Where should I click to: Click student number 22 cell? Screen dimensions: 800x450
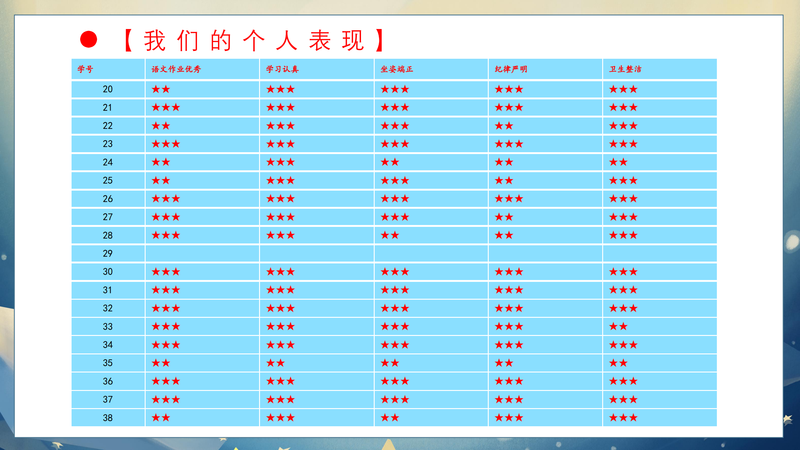[108, 126]
